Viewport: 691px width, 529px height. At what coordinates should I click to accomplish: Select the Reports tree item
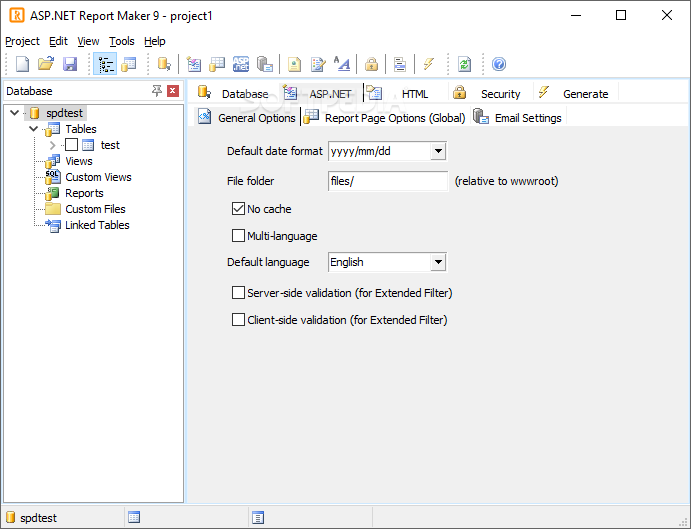tap(84, 193)
